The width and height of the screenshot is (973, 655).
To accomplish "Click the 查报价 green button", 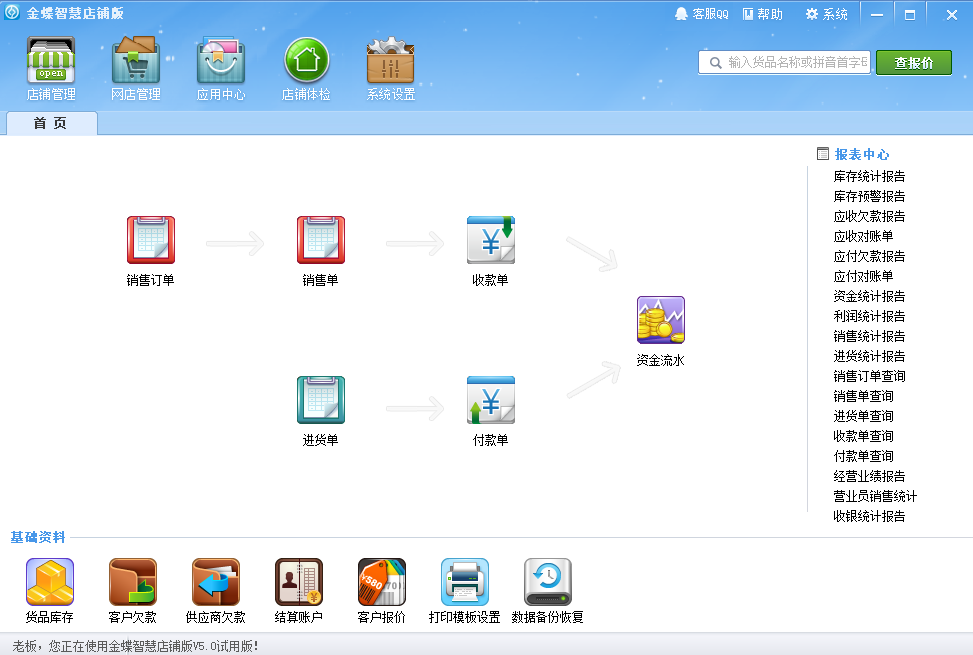I will [913, 63].
